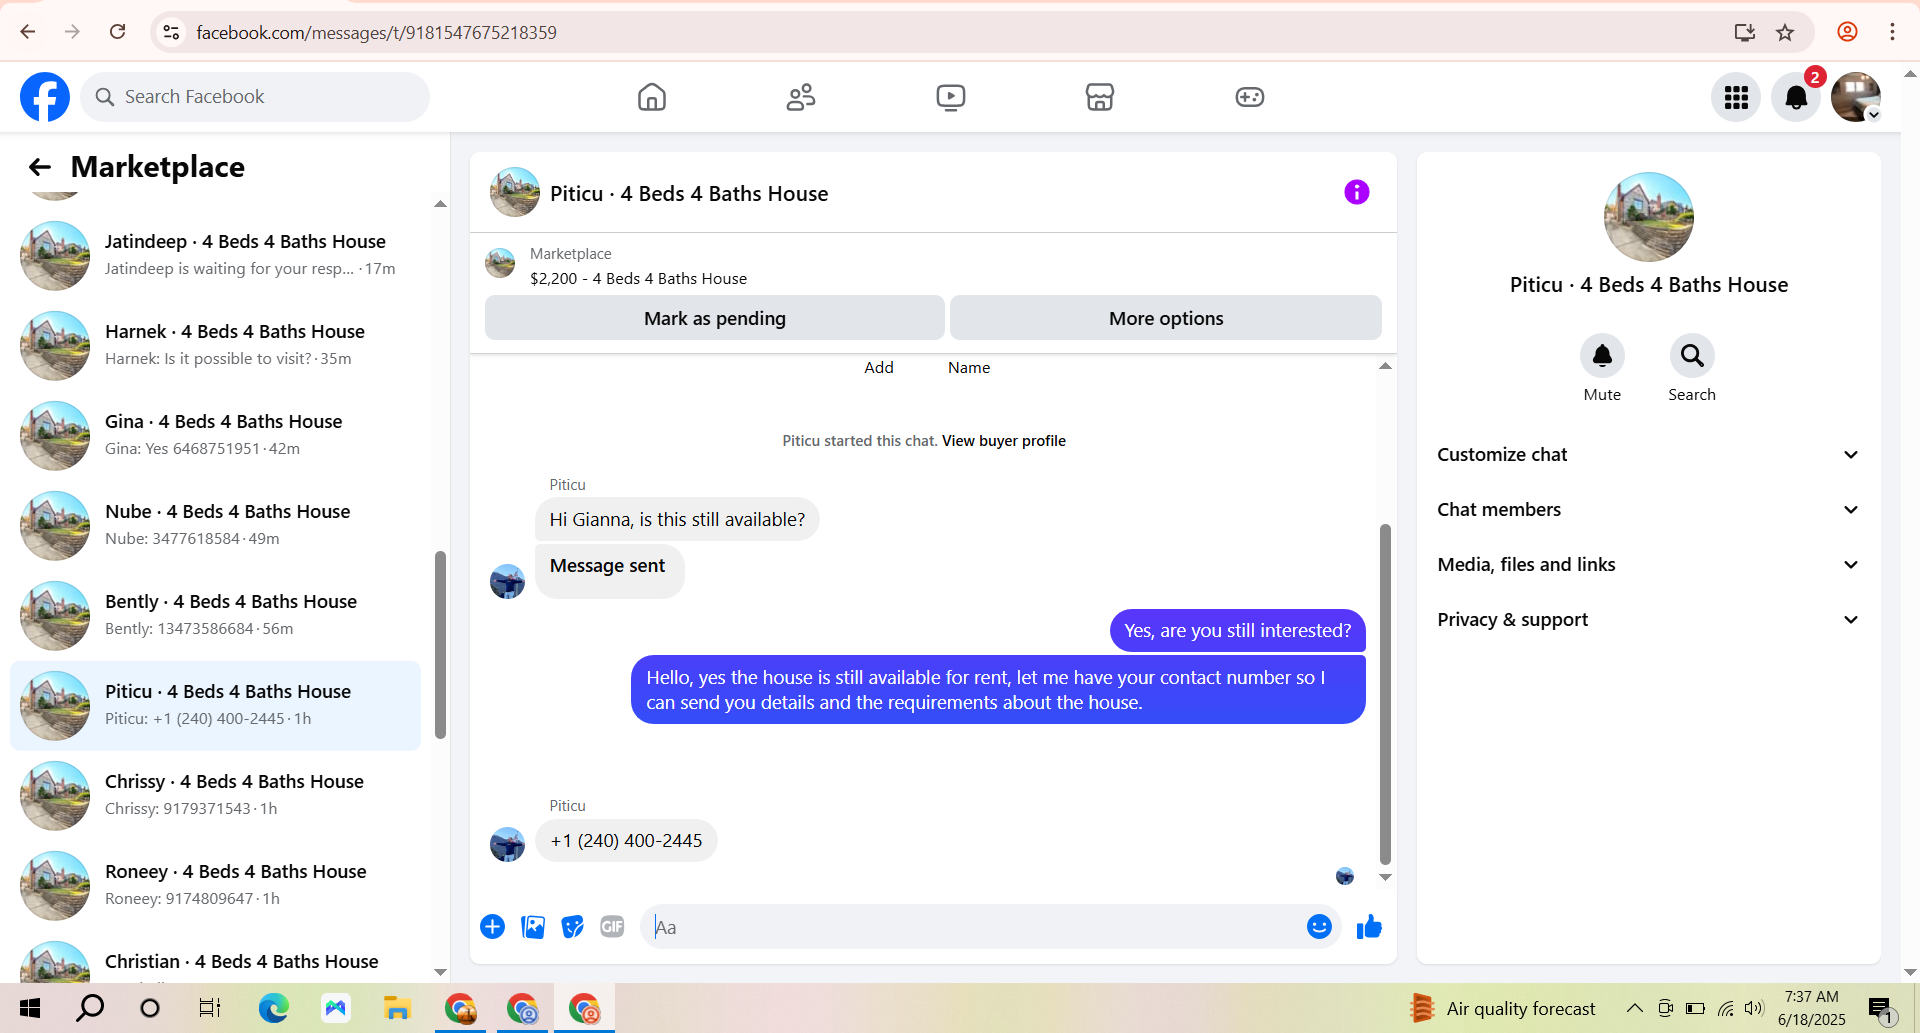The height and width of the screenshot is (1033, 1920).
Task: Click Mark as pending button
Action: [715, 318]
